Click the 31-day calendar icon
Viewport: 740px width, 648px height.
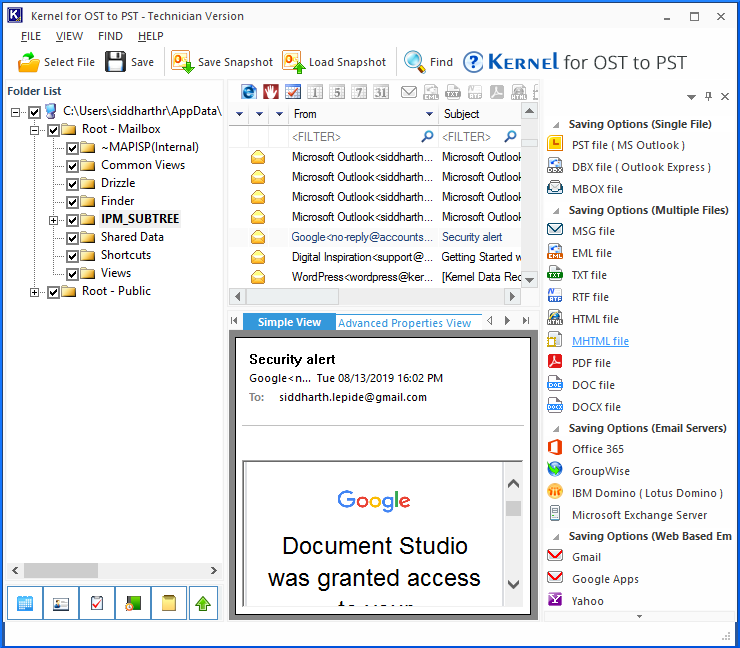[x=381, y=92]
